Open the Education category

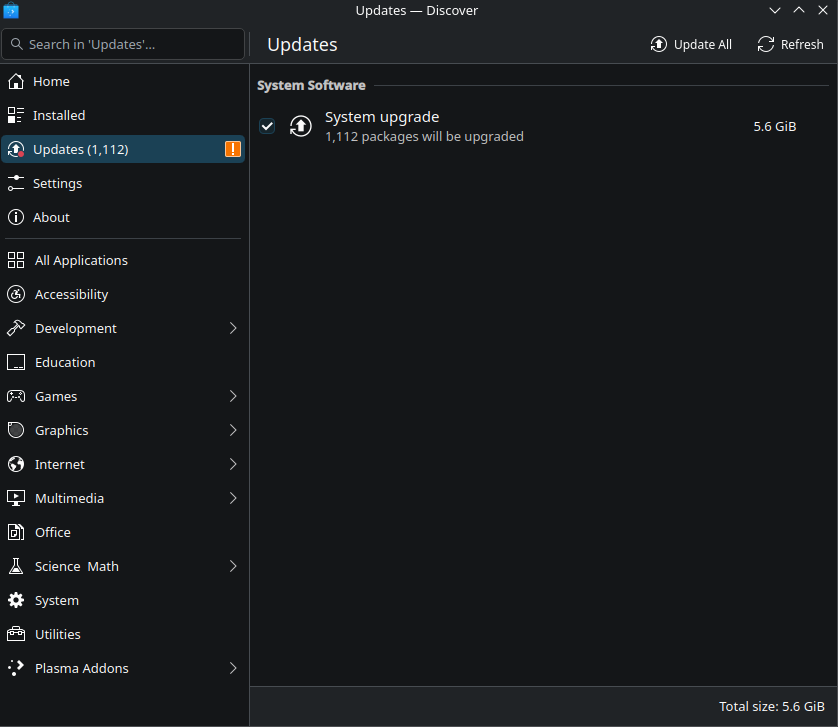(x=123, y=362)
